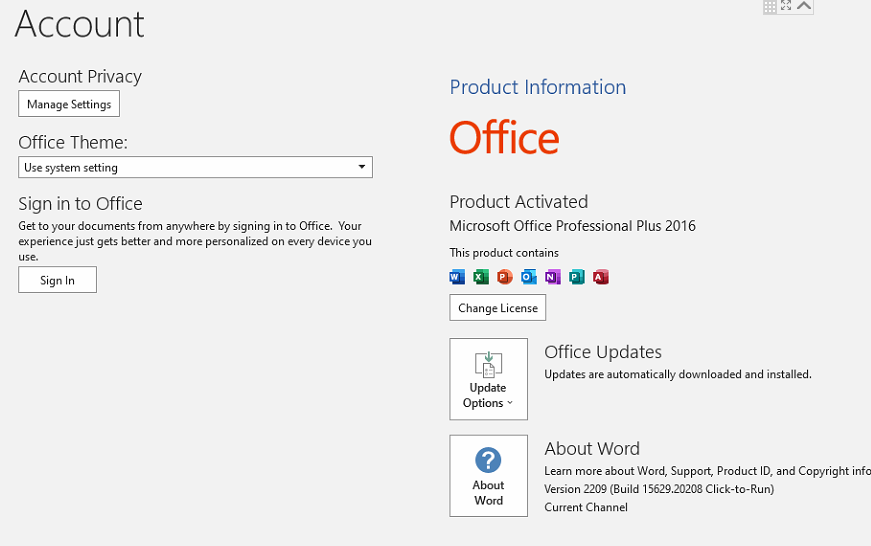This screenshot has width=871, height=546.
Task: Click the OneNote app icon in product list
Action: pyautogui.click(x=553, y=277)
